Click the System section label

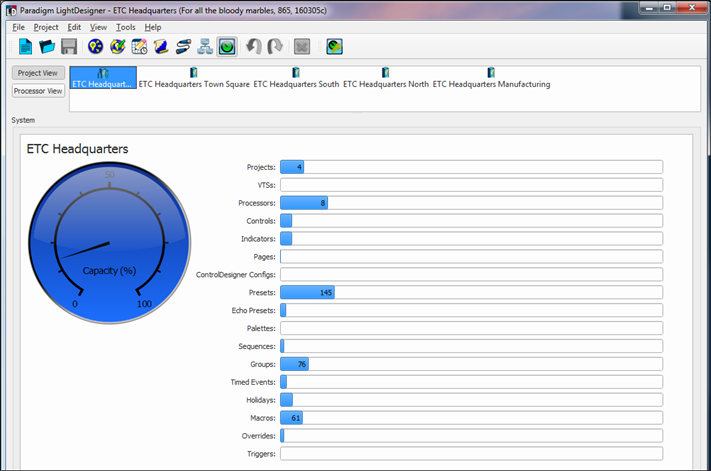[x=23, y=120]
